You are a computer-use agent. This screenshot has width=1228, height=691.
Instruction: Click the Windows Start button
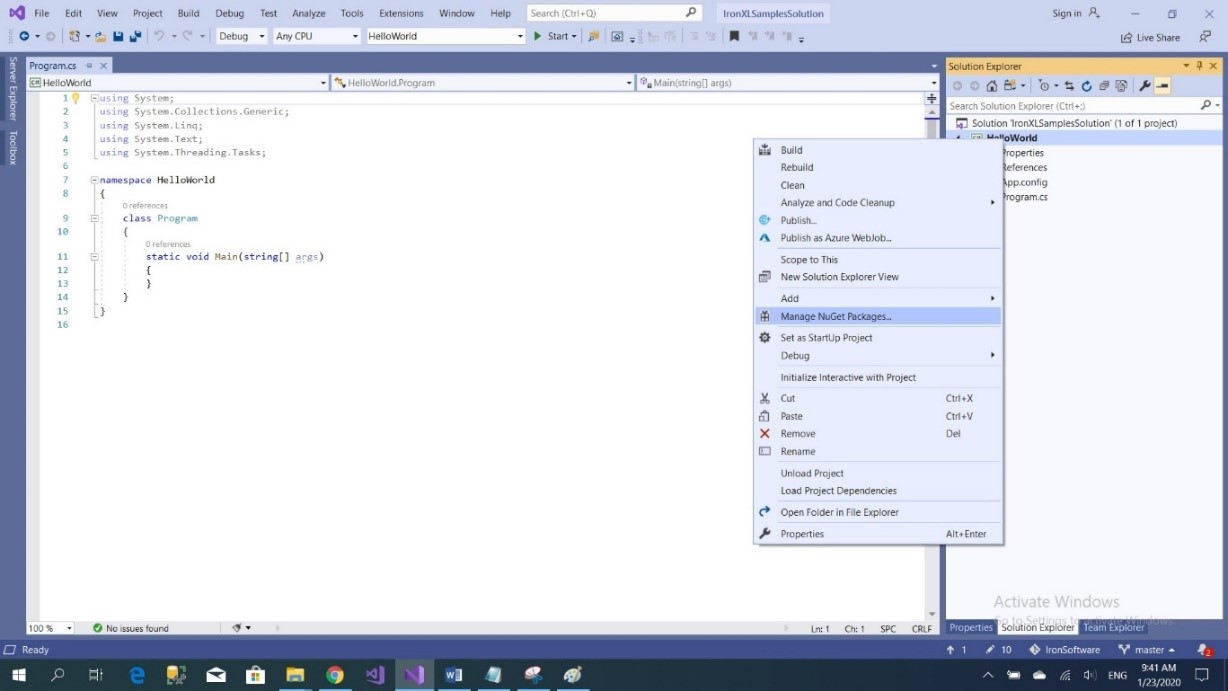pos(17,675)
